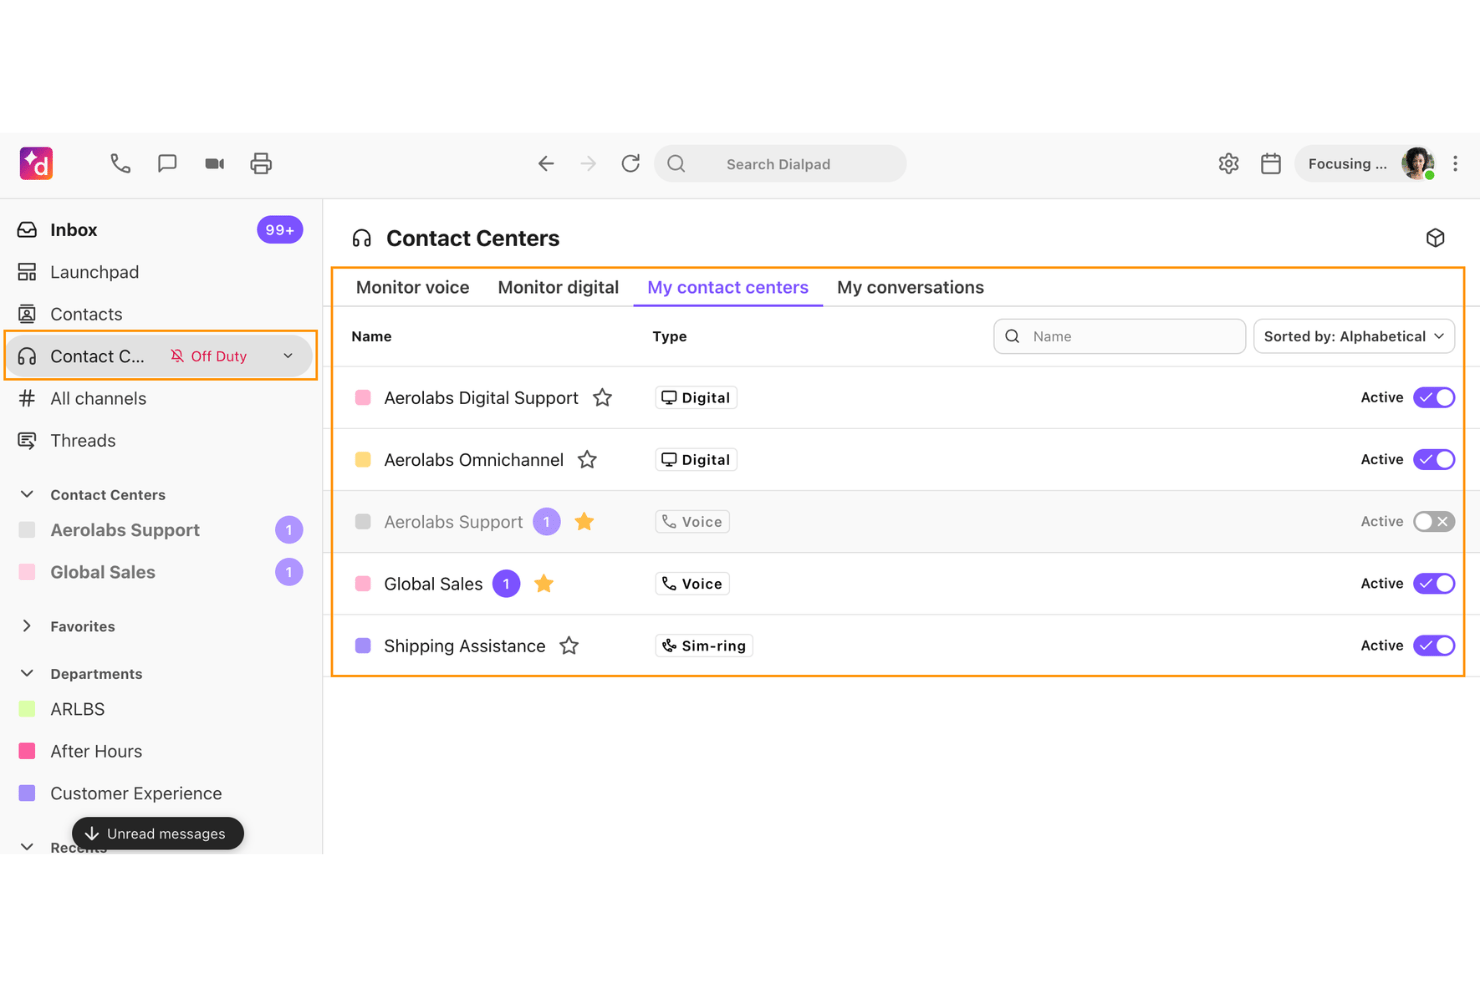The height and width of the screenshot is (987, 1480).
Task: Click the cube icon beside Contact Centers header
Action: (x=1435, y=238)
